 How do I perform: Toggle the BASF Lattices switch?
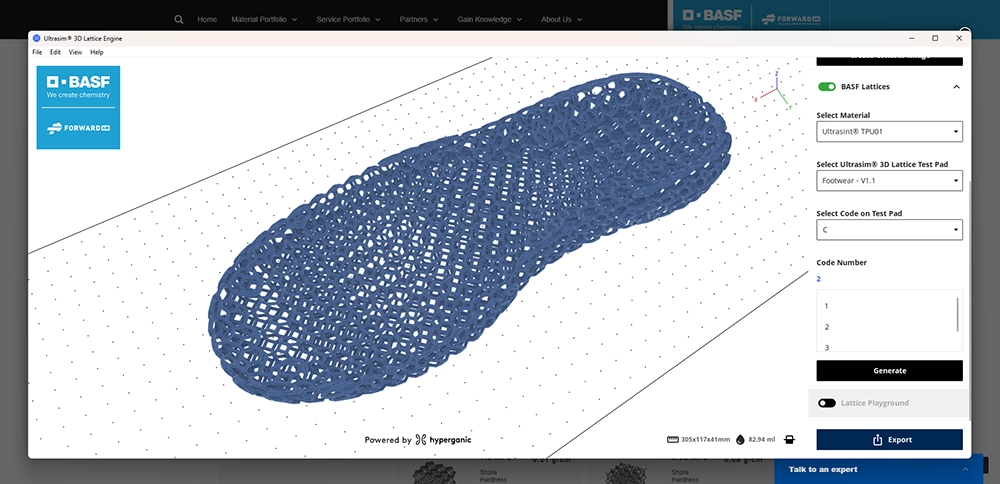point(827,87)
